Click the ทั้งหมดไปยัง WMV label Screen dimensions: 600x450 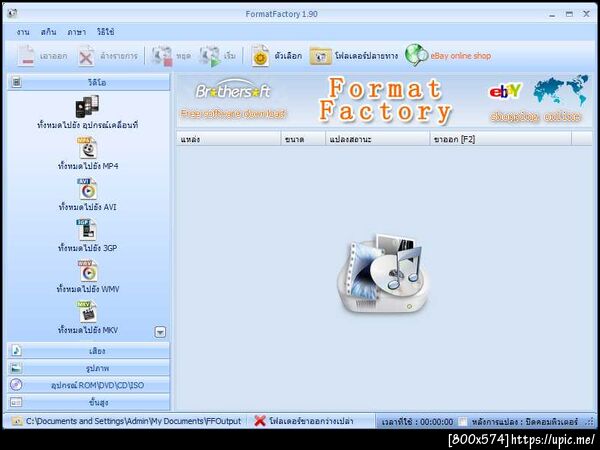tap(88, 289)
